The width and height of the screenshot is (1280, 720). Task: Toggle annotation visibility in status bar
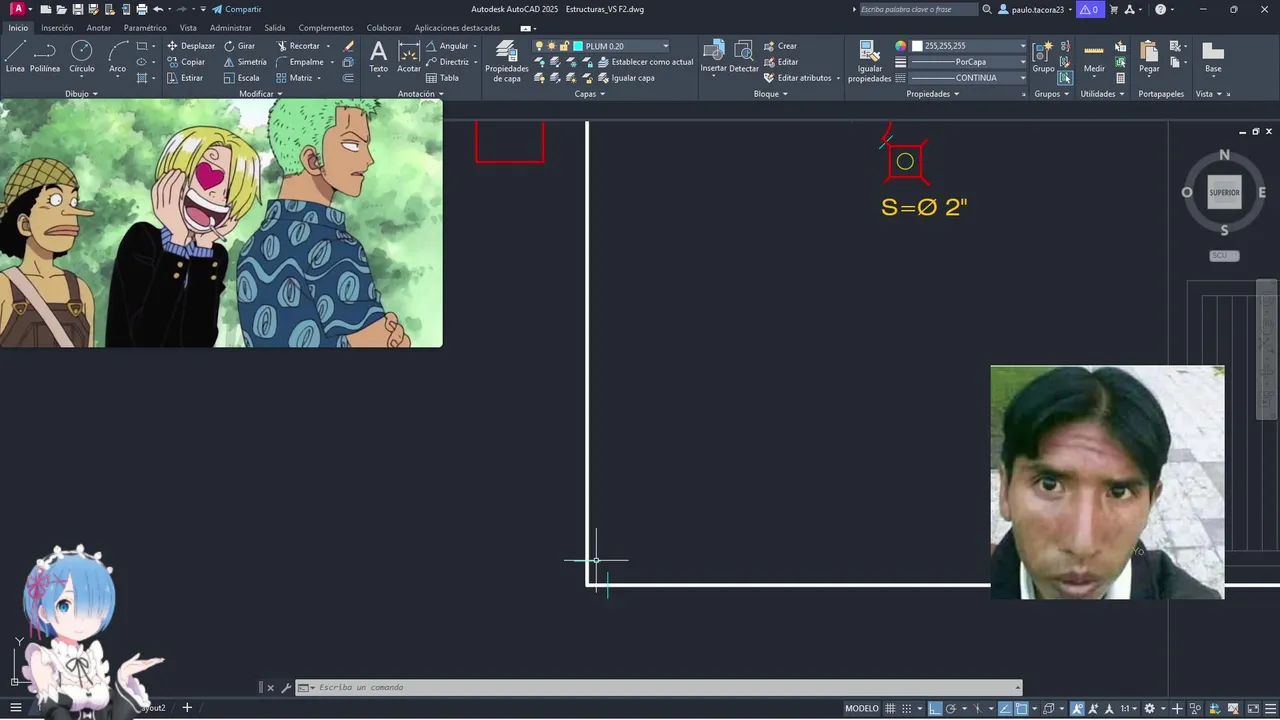(1077, 708)
